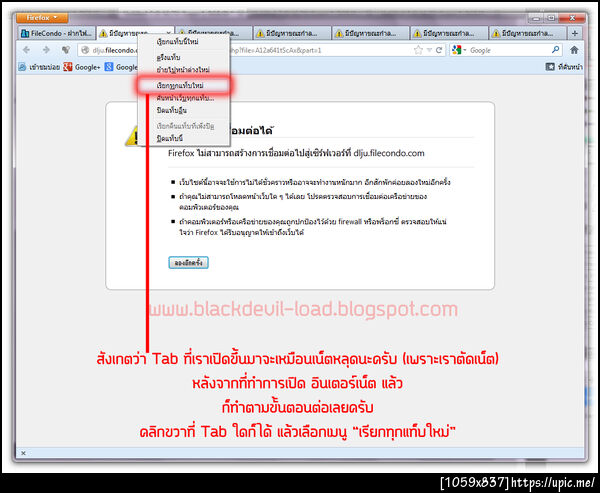
Task: Open the ที่คั่นหน้า bookmarks menu
Action: tap(564, 67)
